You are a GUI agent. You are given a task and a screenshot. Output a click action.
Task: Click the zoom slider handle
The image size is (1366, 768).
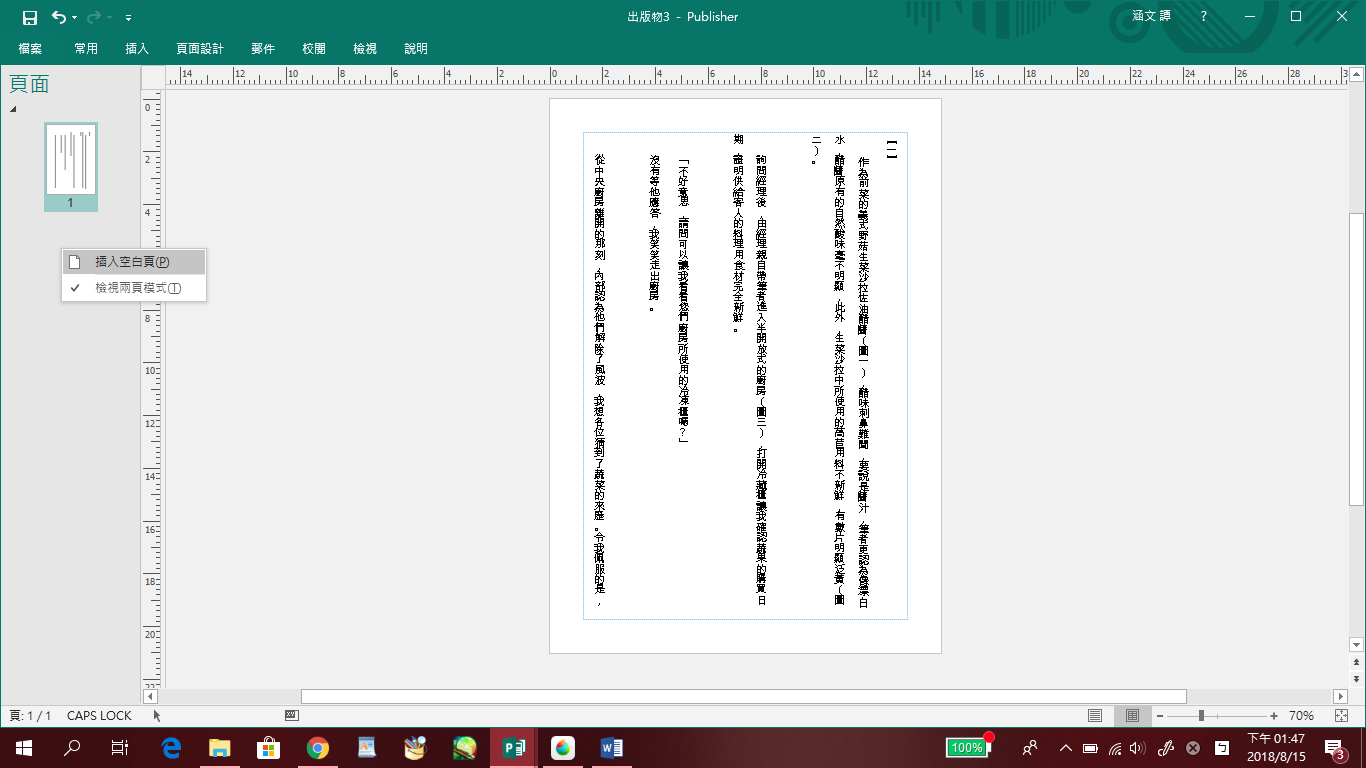tap(1201, 716)
